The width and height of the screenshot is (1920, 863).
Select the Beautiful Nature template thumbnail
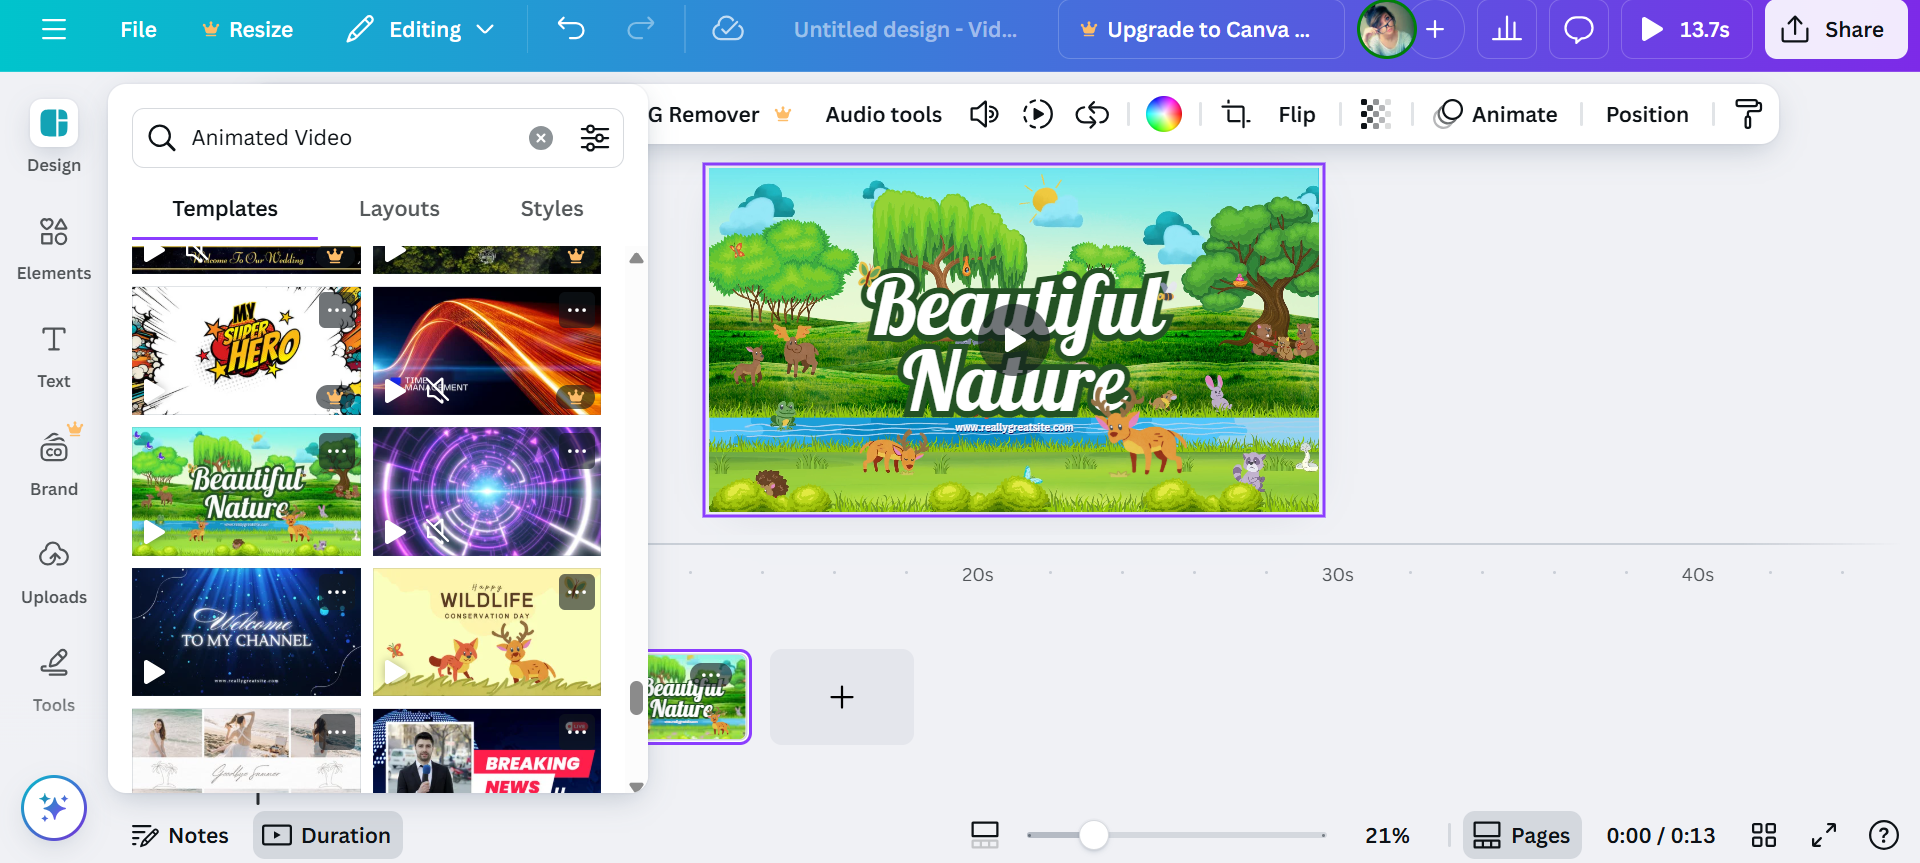coord(246,492)
